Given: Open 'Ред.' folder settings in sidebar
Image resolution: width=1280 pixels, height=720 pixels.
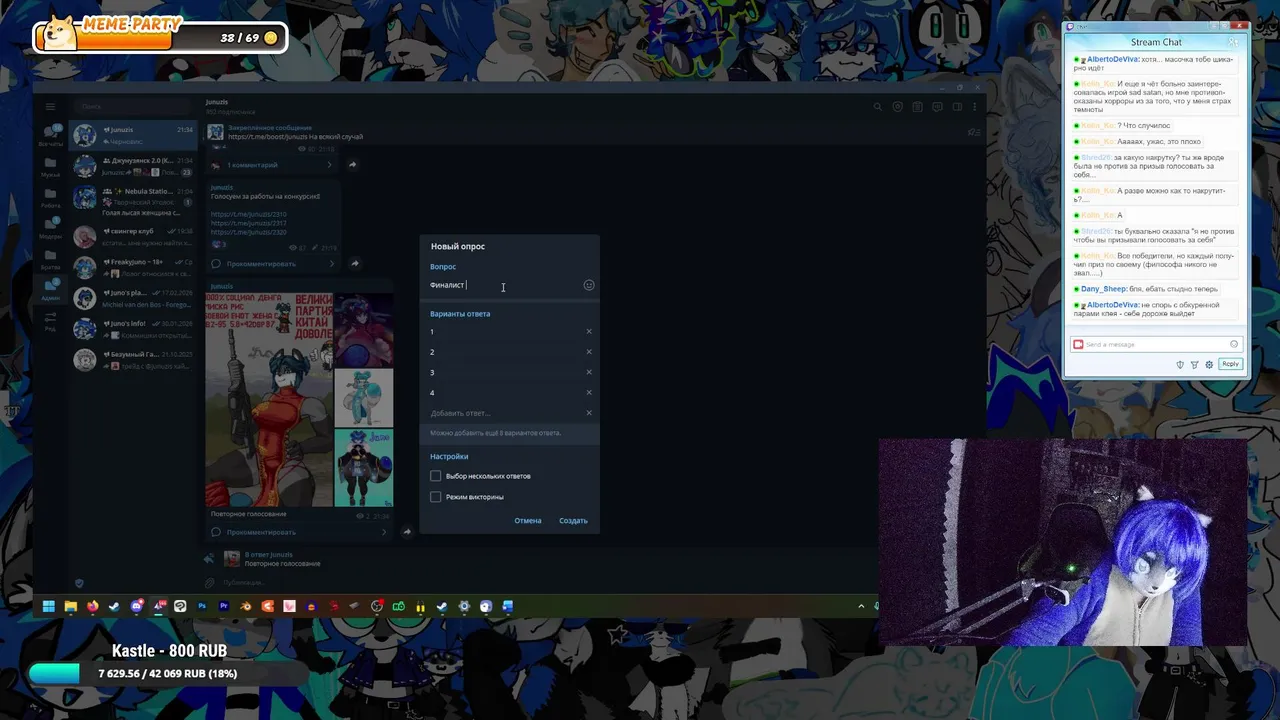Looking at the screenshot, I should [50, 321].
